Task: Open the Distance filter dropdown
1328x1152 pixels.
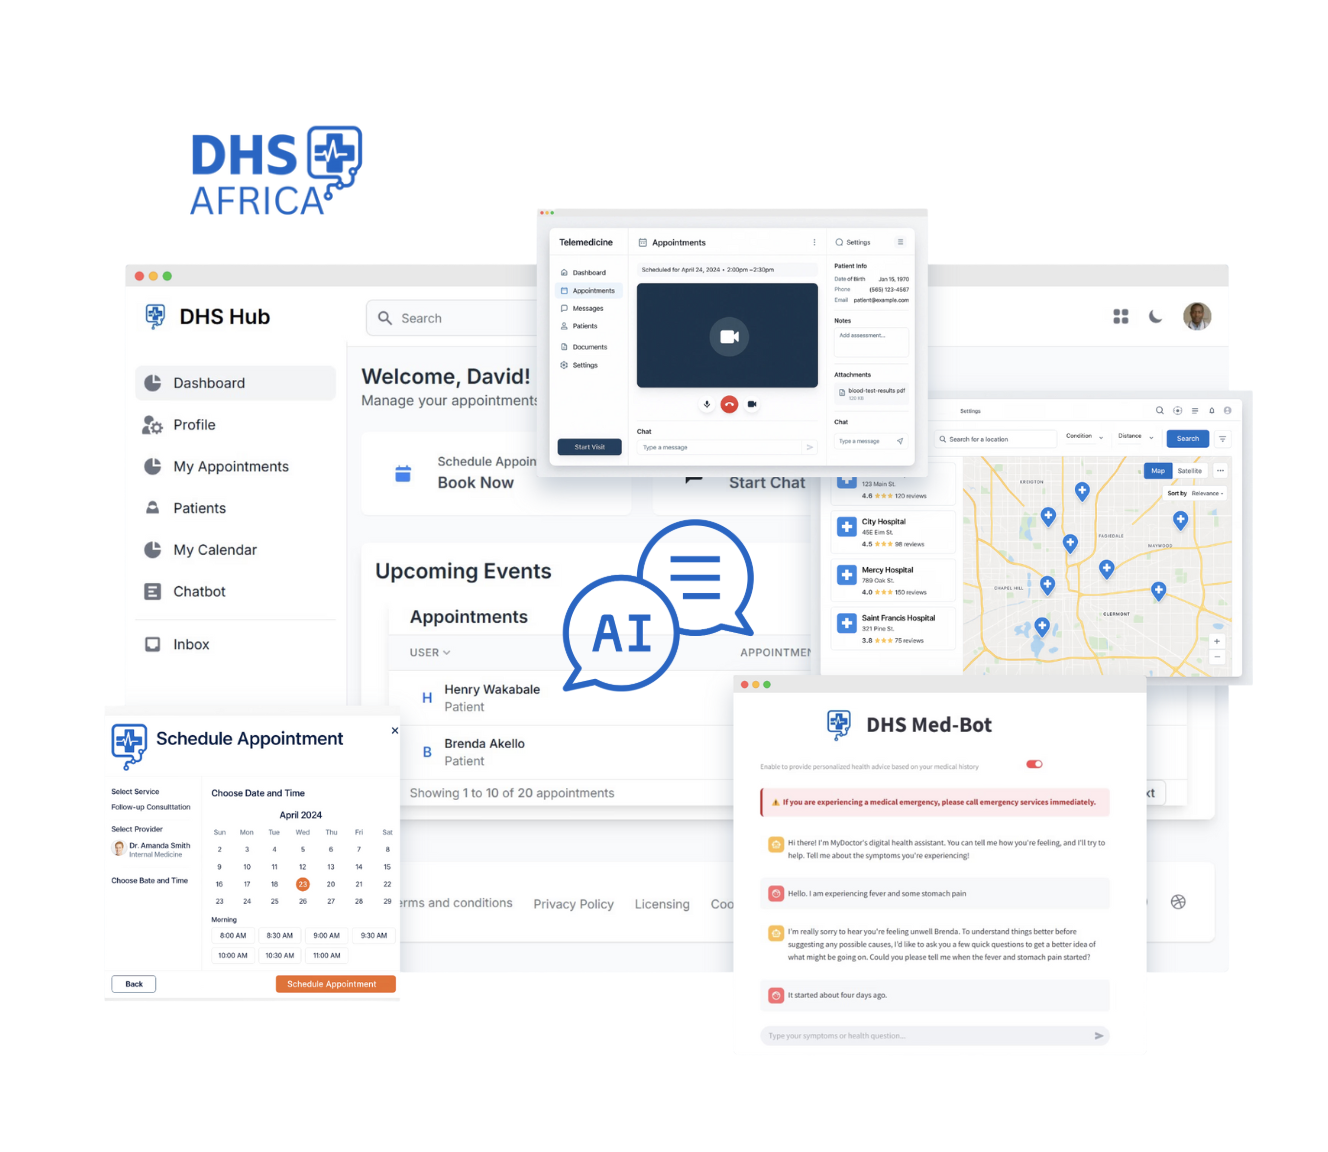Action: [1135, 437]
